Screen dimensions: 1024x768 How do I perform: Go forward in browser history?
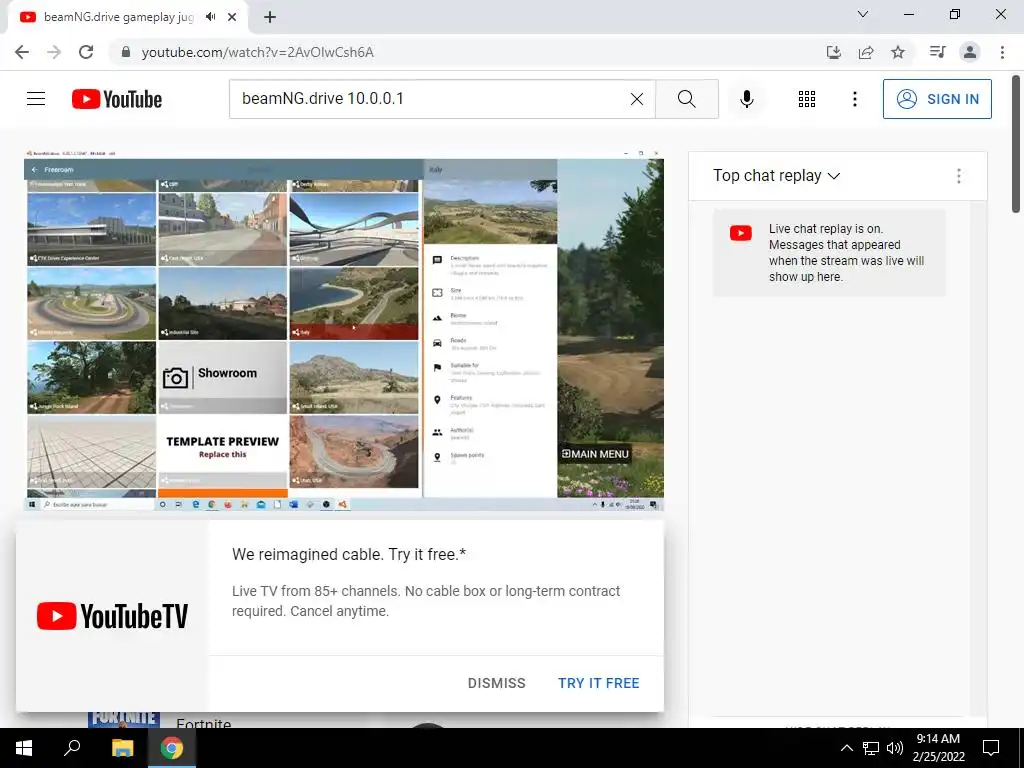pyautogui.click(x=54, y=52)
